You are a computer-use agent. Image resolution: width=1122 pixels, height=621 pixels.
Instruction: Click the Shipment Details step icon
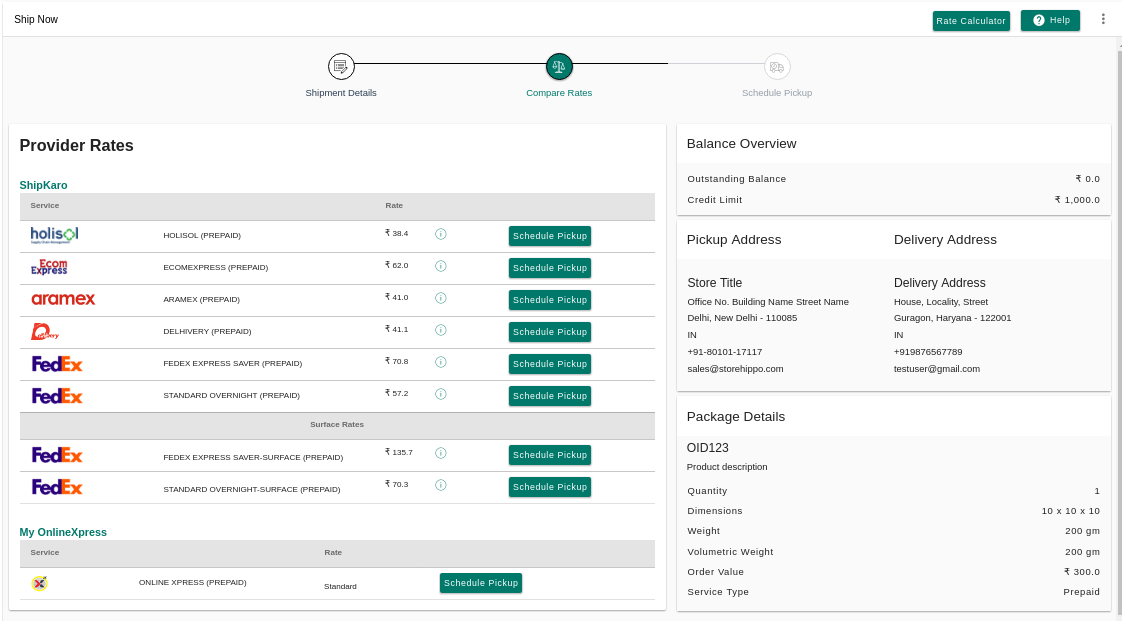(x=341, y=67)
